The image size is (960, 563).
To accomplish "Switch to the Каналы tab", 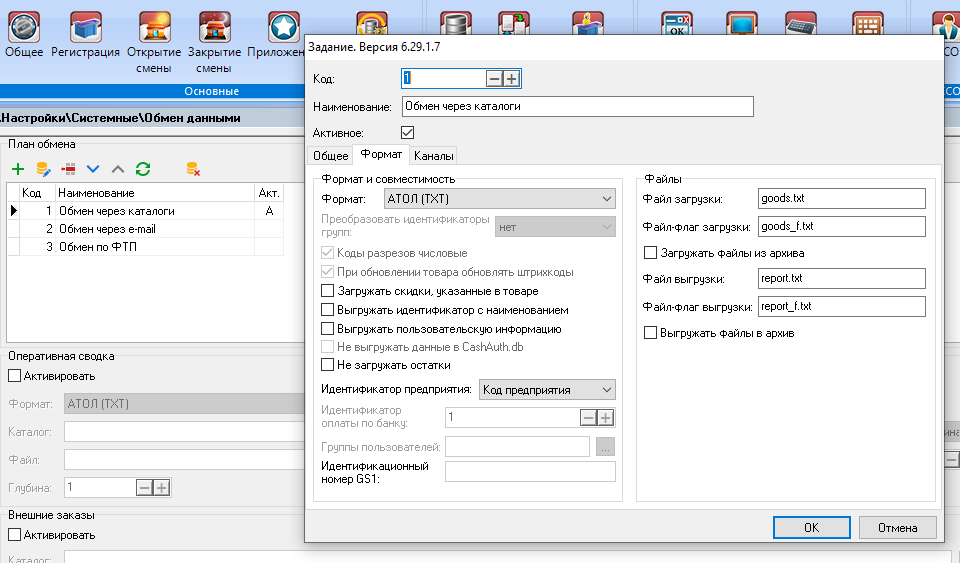I will 433,155.
